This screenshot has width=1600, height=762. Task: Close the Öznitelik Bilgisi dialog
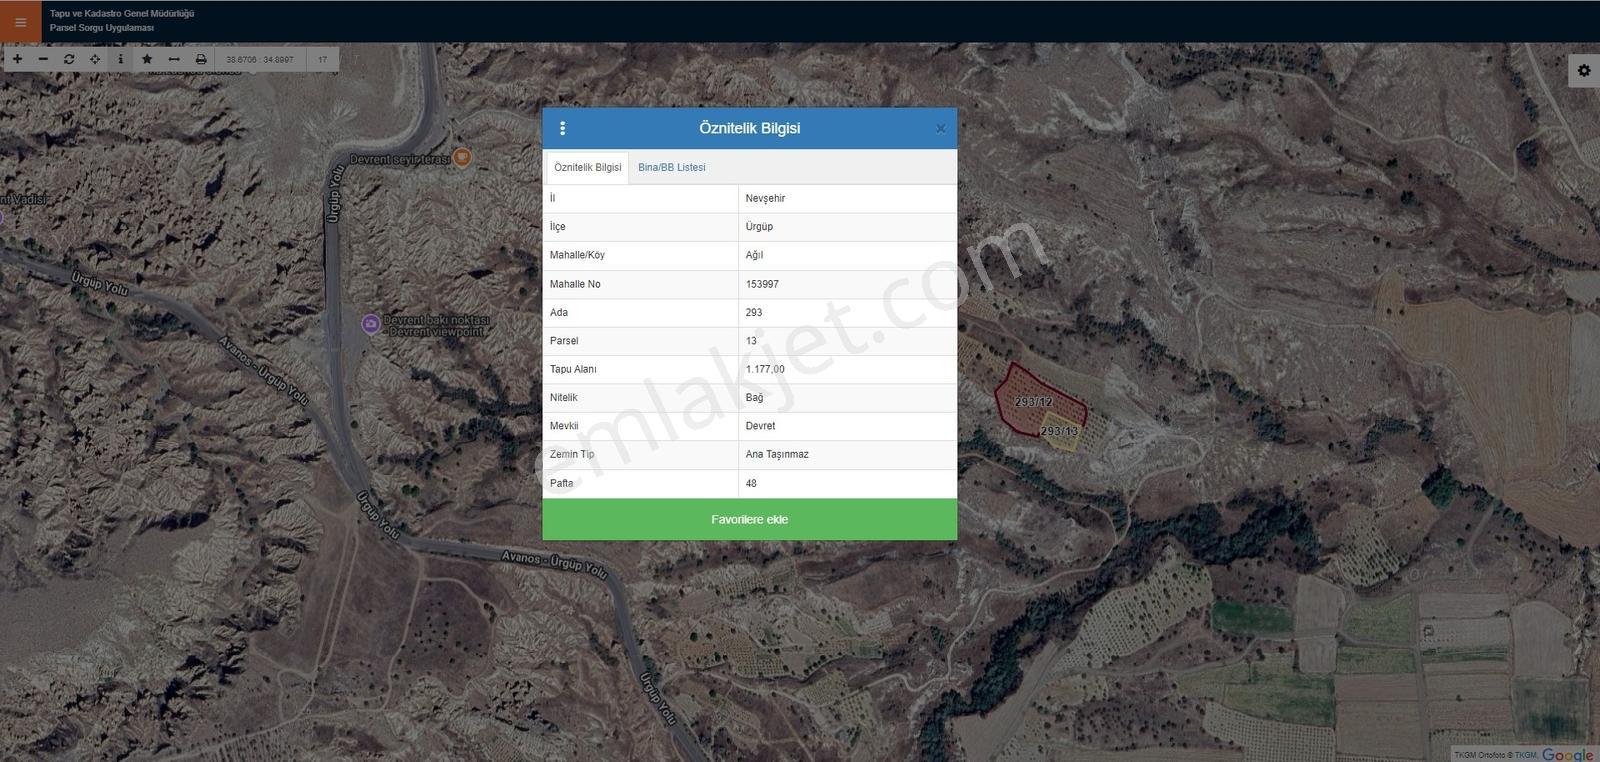point(940,129)
